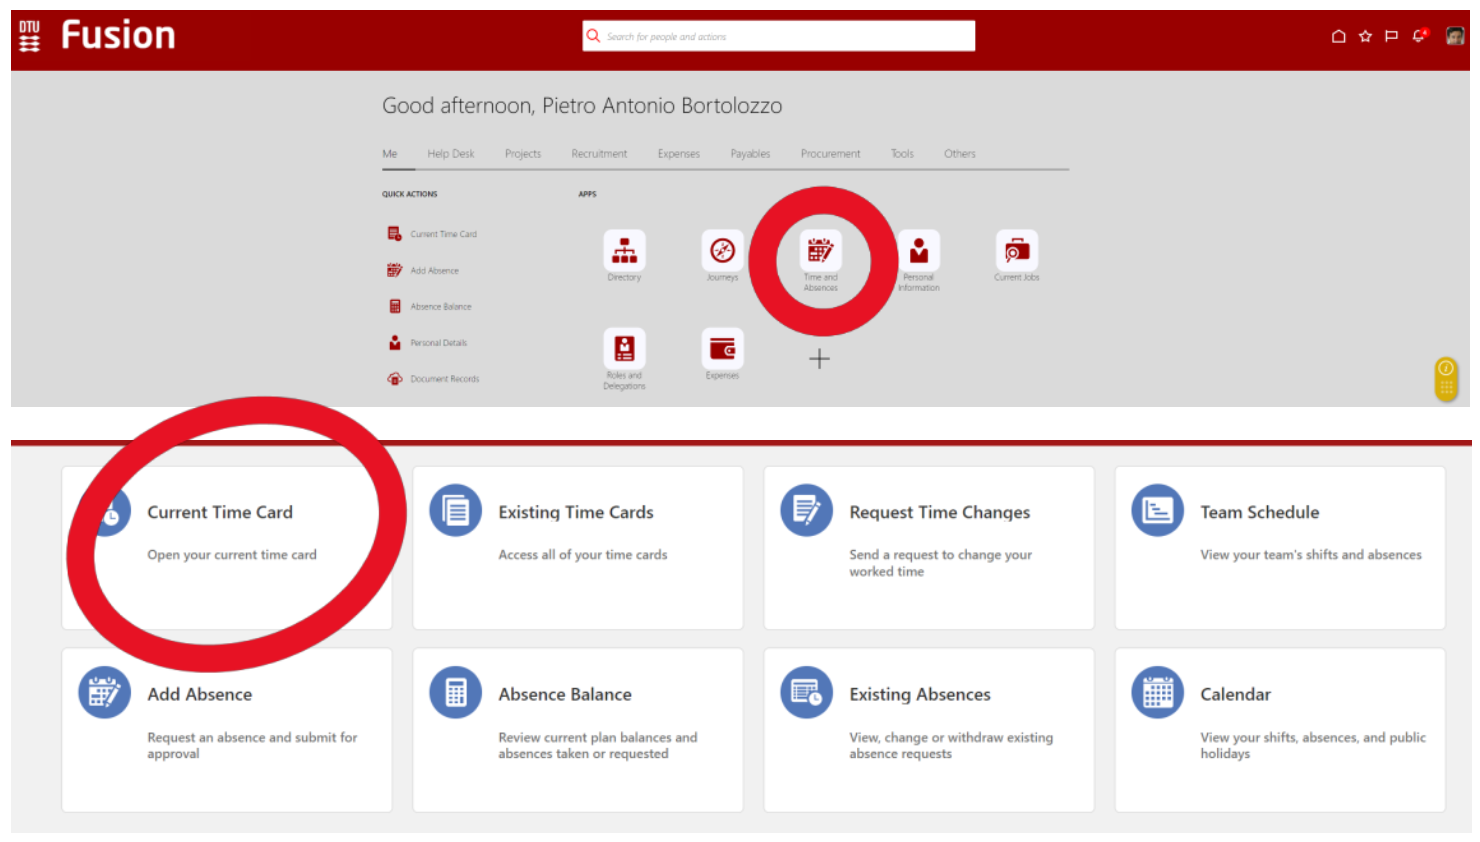Viewport: 1480px width, 842px height.
Task: Click 'View, change or withdraw existing absence requests'
Action: point(951,745)
